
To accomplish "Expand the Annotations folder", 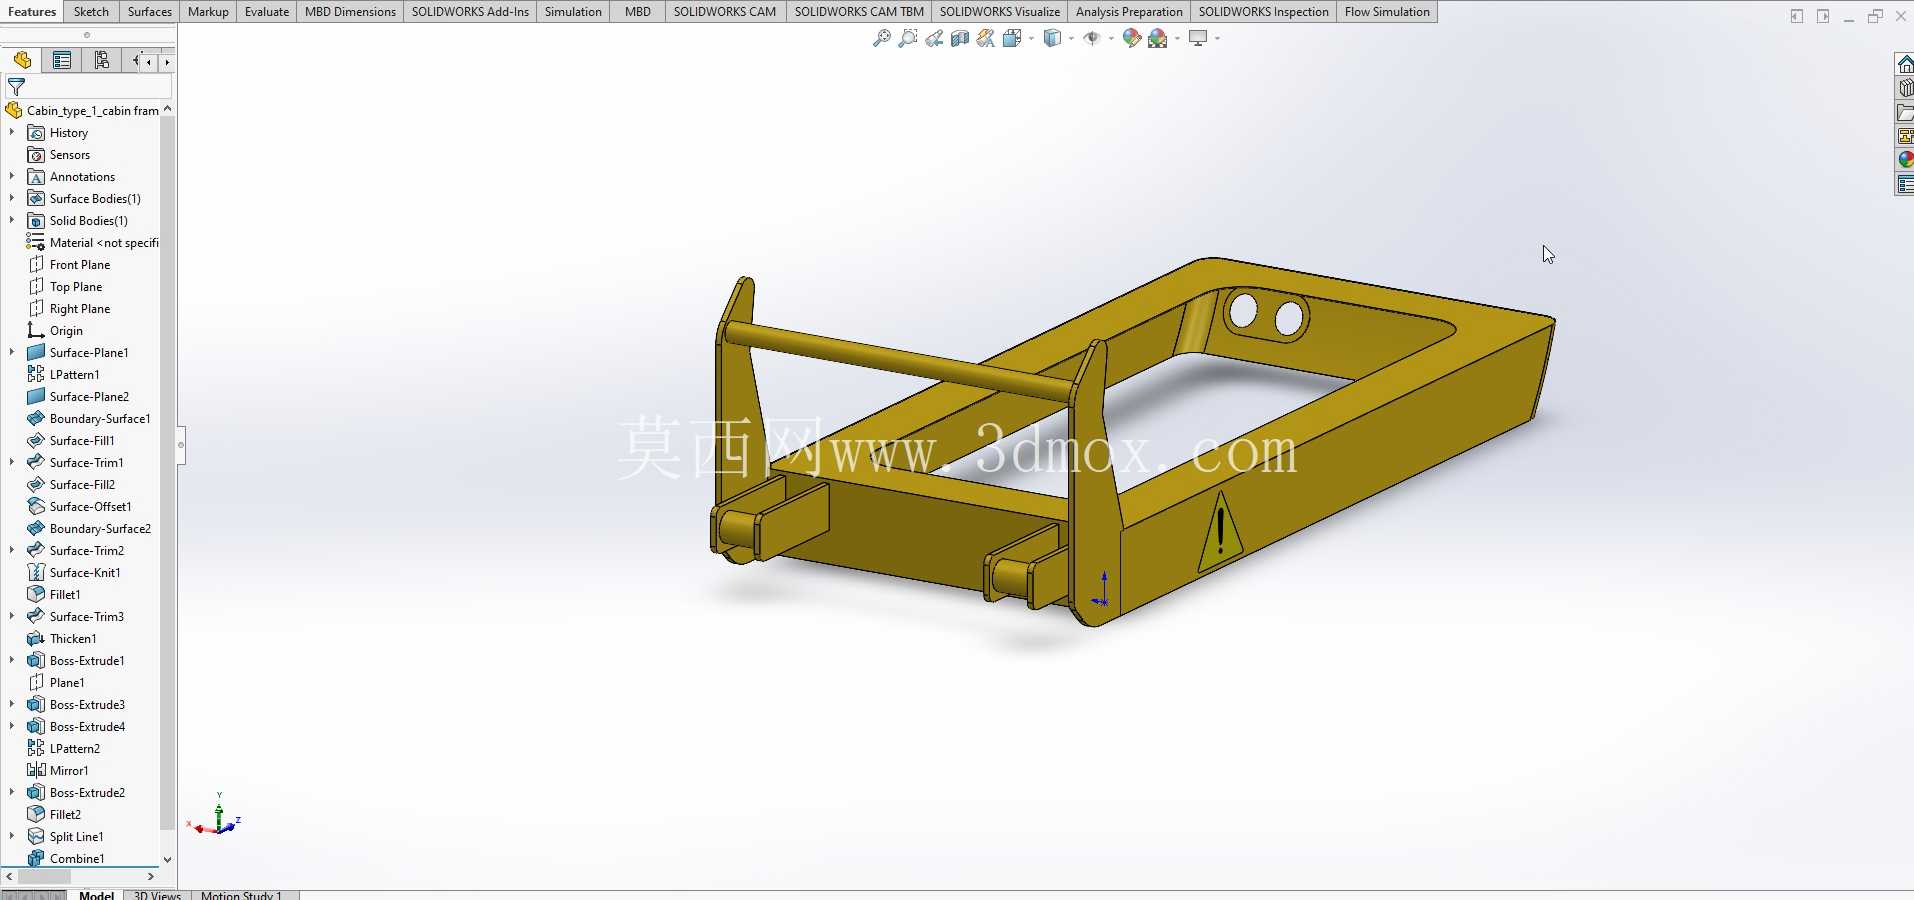I will coord(12,176).
